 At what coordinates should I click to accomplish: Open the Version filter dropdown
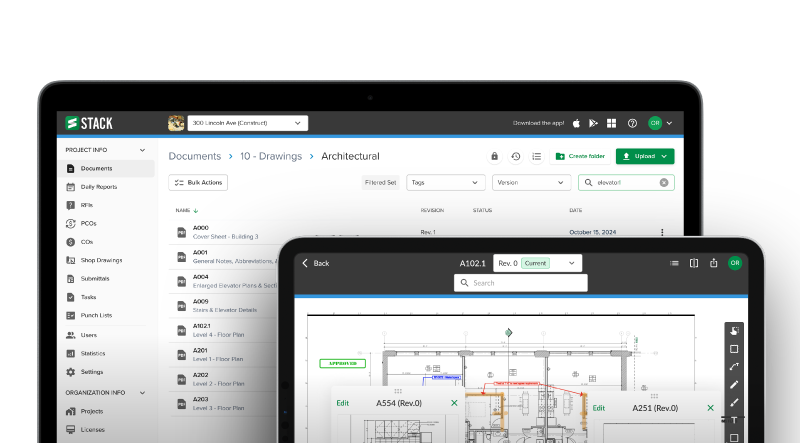(531, 183)
